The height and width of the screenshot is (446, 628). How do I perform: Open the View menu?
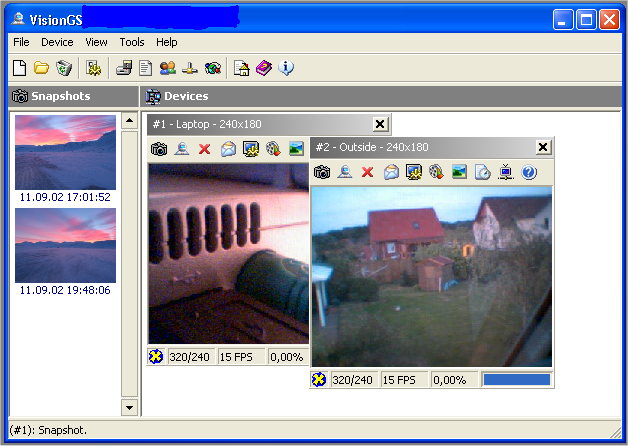pos(96,42)
